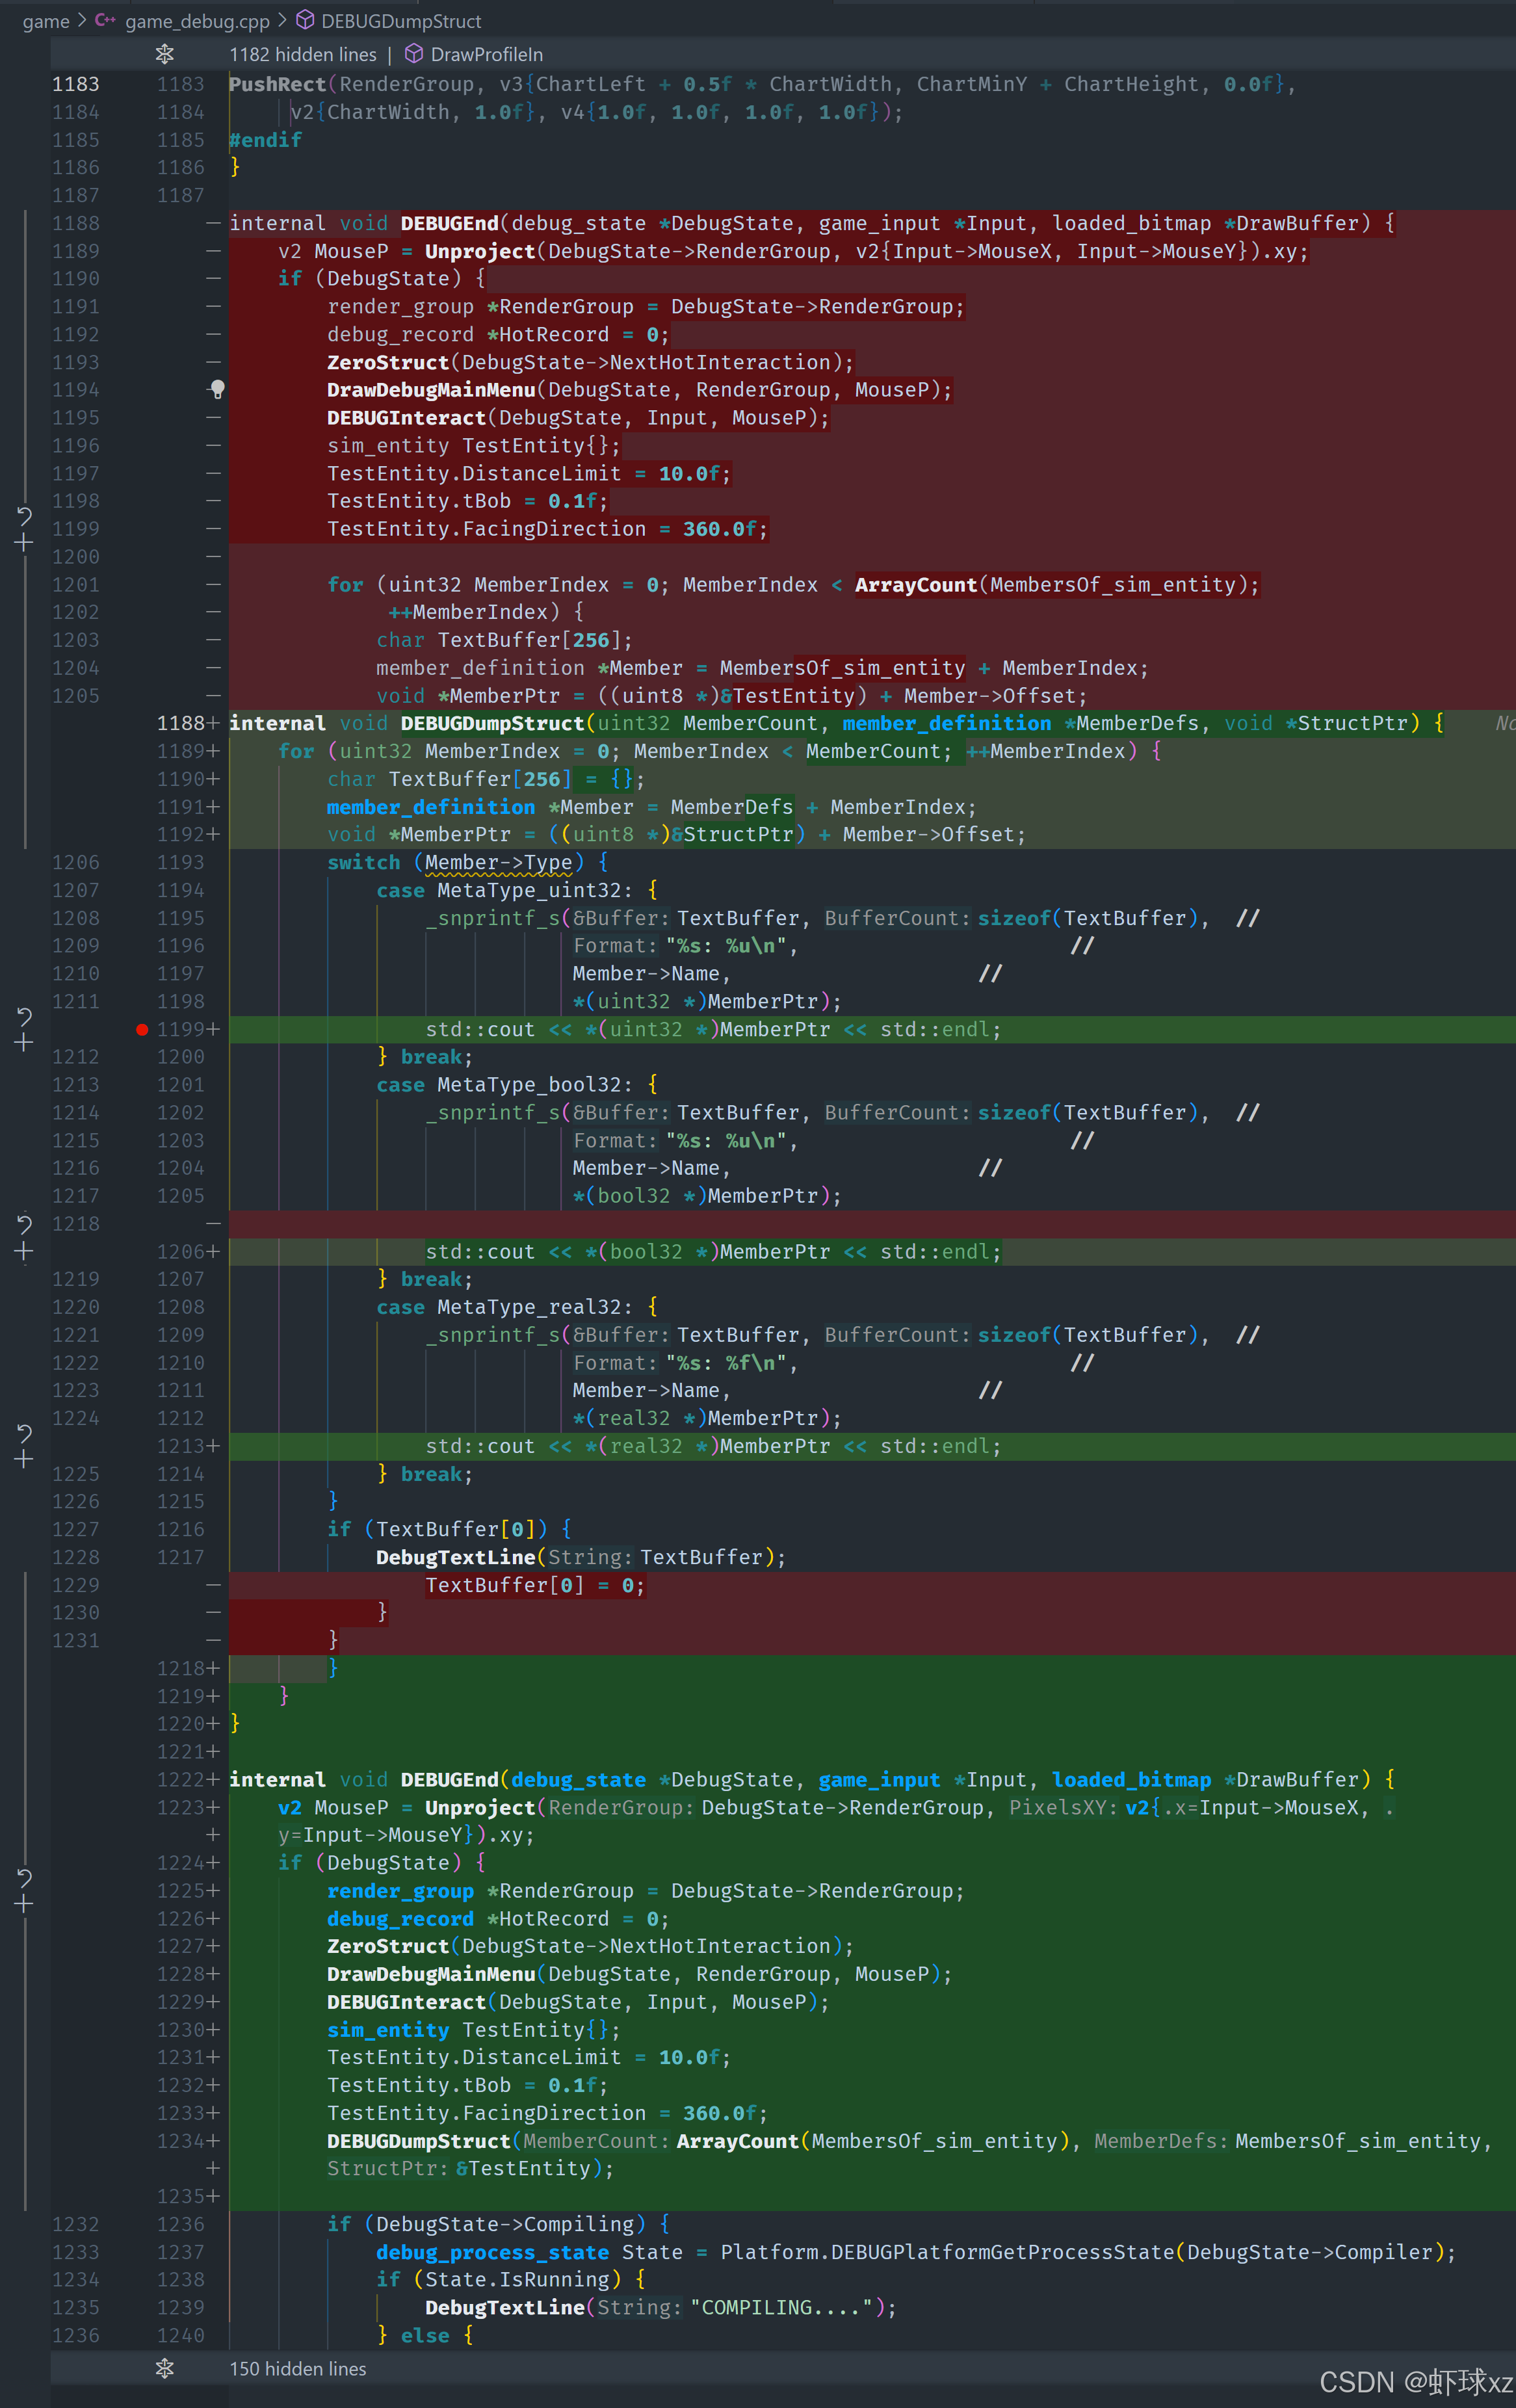Jump to DrawProfileIn in hidden lines header
The height and width of the screenshot is (2408, 1516).
486,54
